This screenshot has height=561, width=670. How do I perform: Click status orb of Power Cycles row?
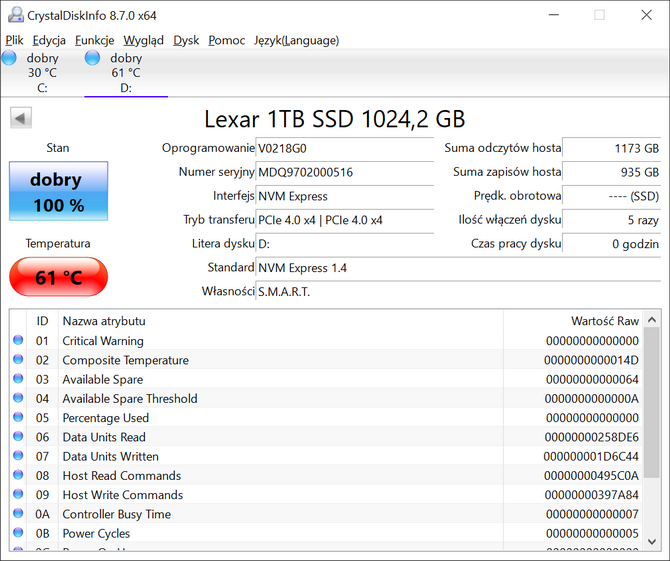(18, 532)
